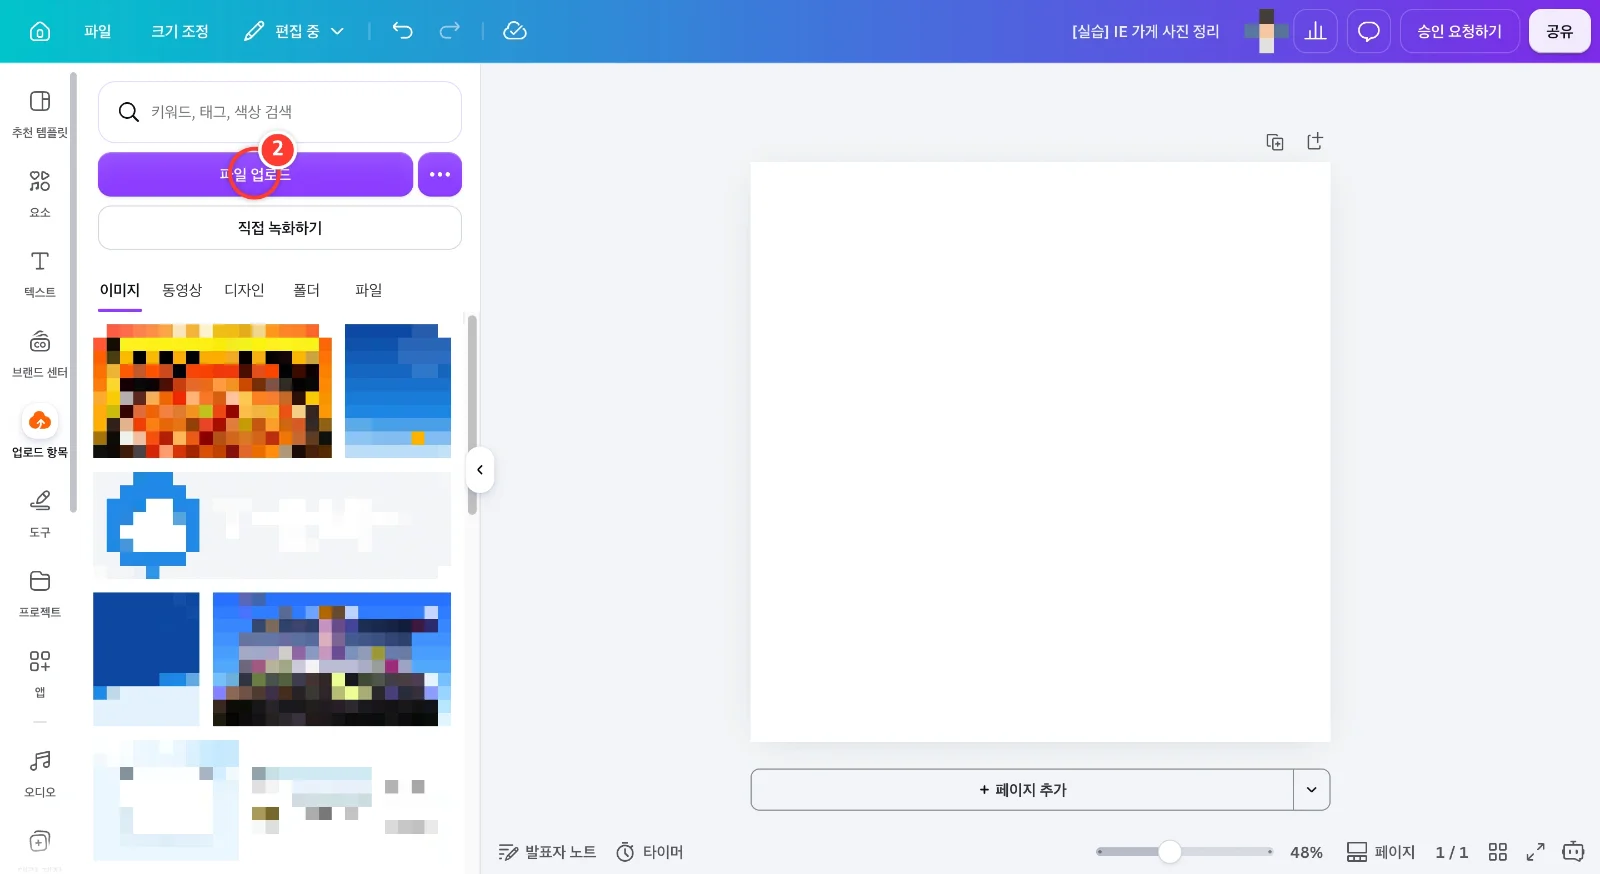Screen dimensions: 1600x874
Task: Open the 앱 apps panel
Action: [x=40, y=674]
